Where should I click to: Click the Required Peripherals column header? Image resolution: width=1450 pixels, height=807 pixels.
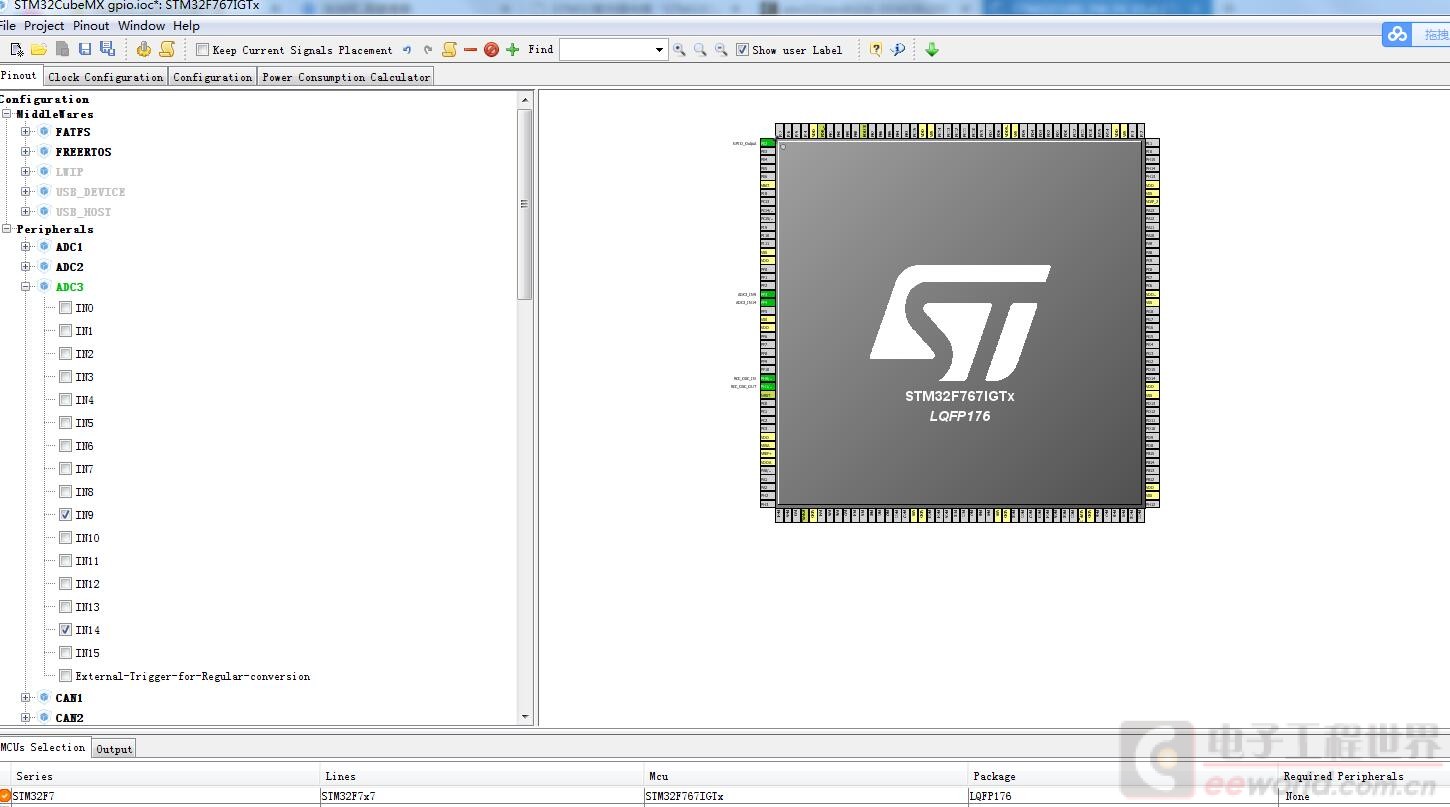[1364, 776]
